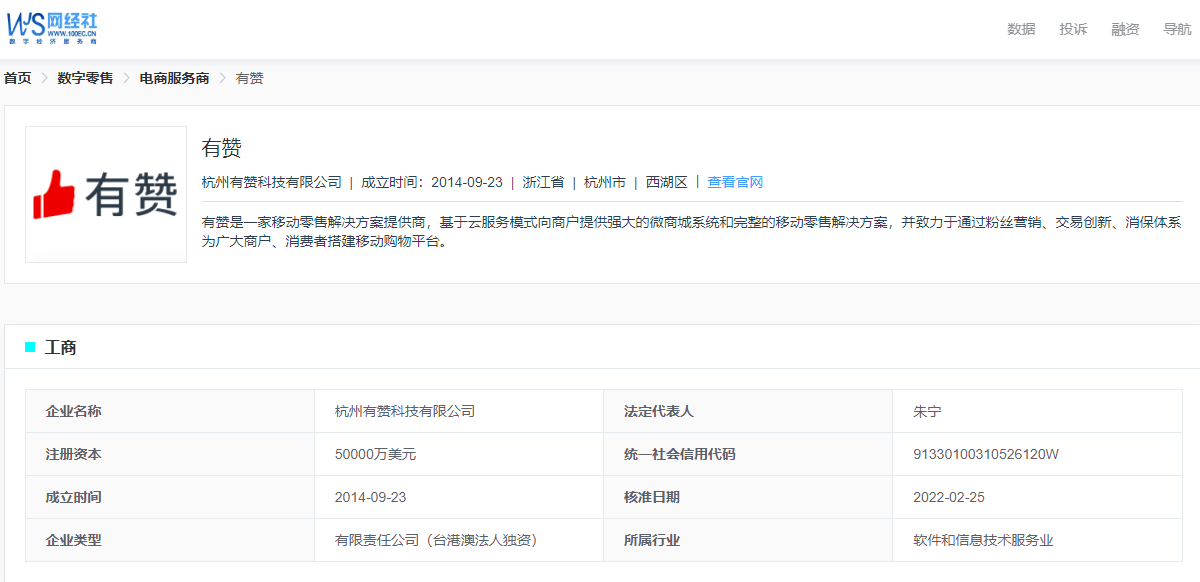
Task: Click the 工商 section heading
Action: [x=61, y=348]
